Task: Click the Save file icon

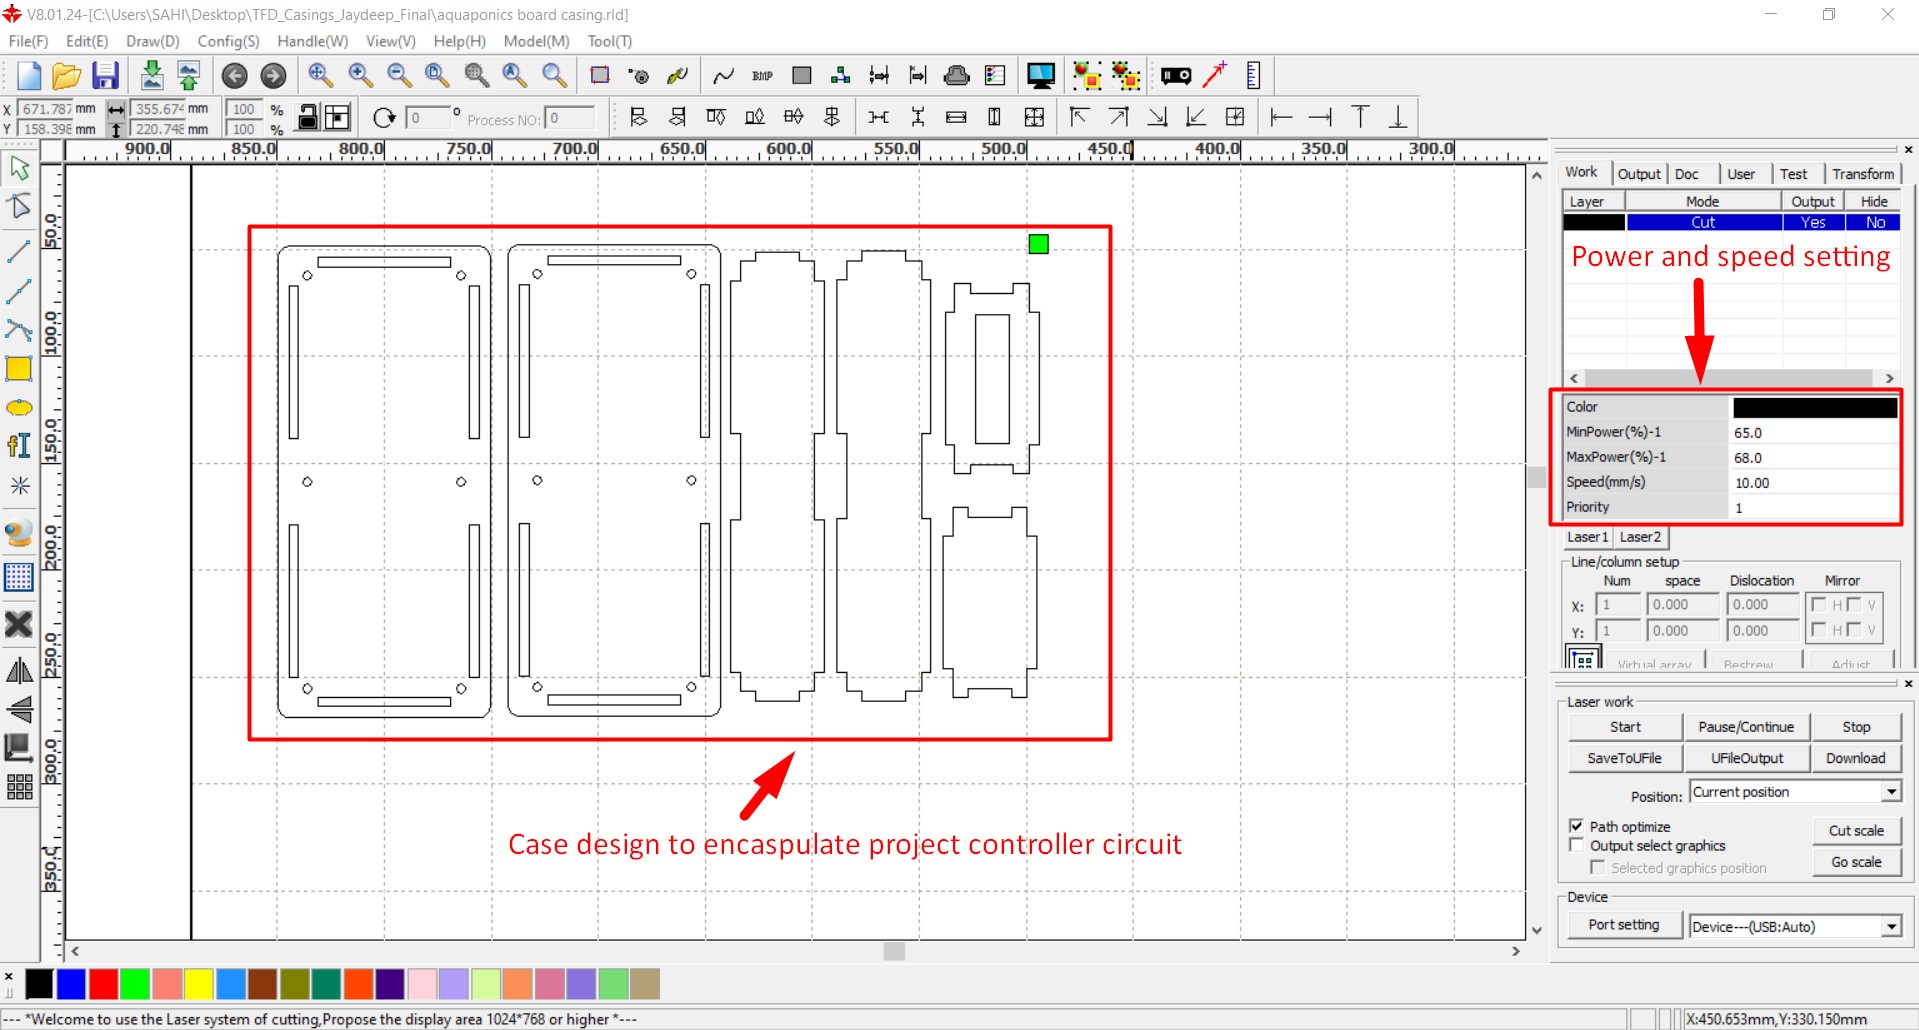Action: point(105,76)
